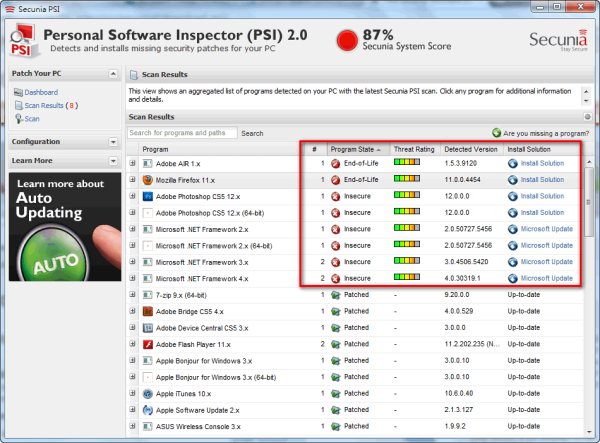600x443 pixels.
Task: Click the Scan Results header document icon
Action: pos(134,75)
